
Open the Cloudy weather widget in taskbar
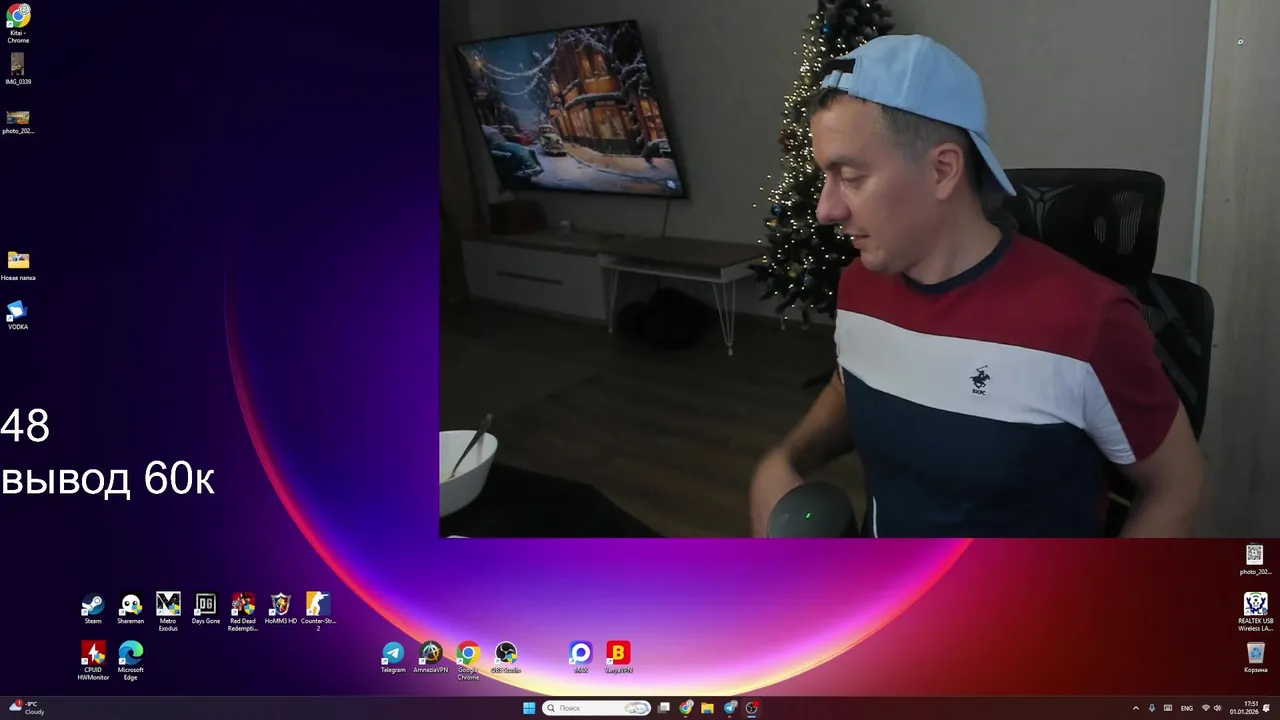coord(27,708)
